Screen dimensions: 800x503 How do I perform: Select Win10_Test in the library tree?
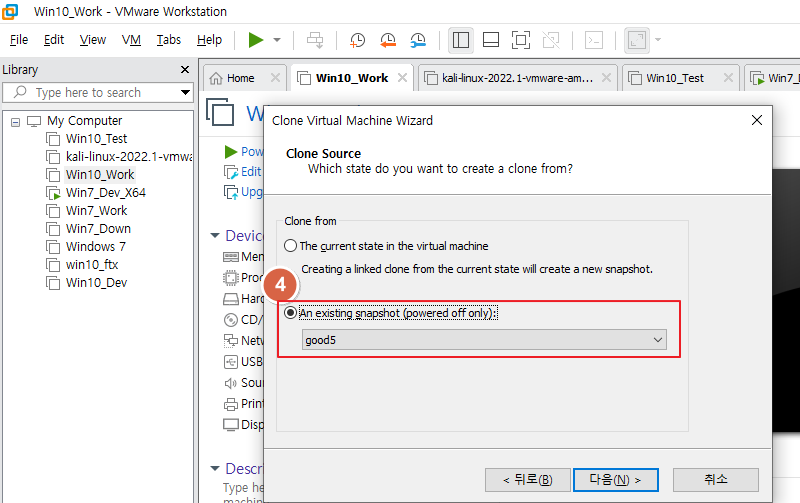96,139
